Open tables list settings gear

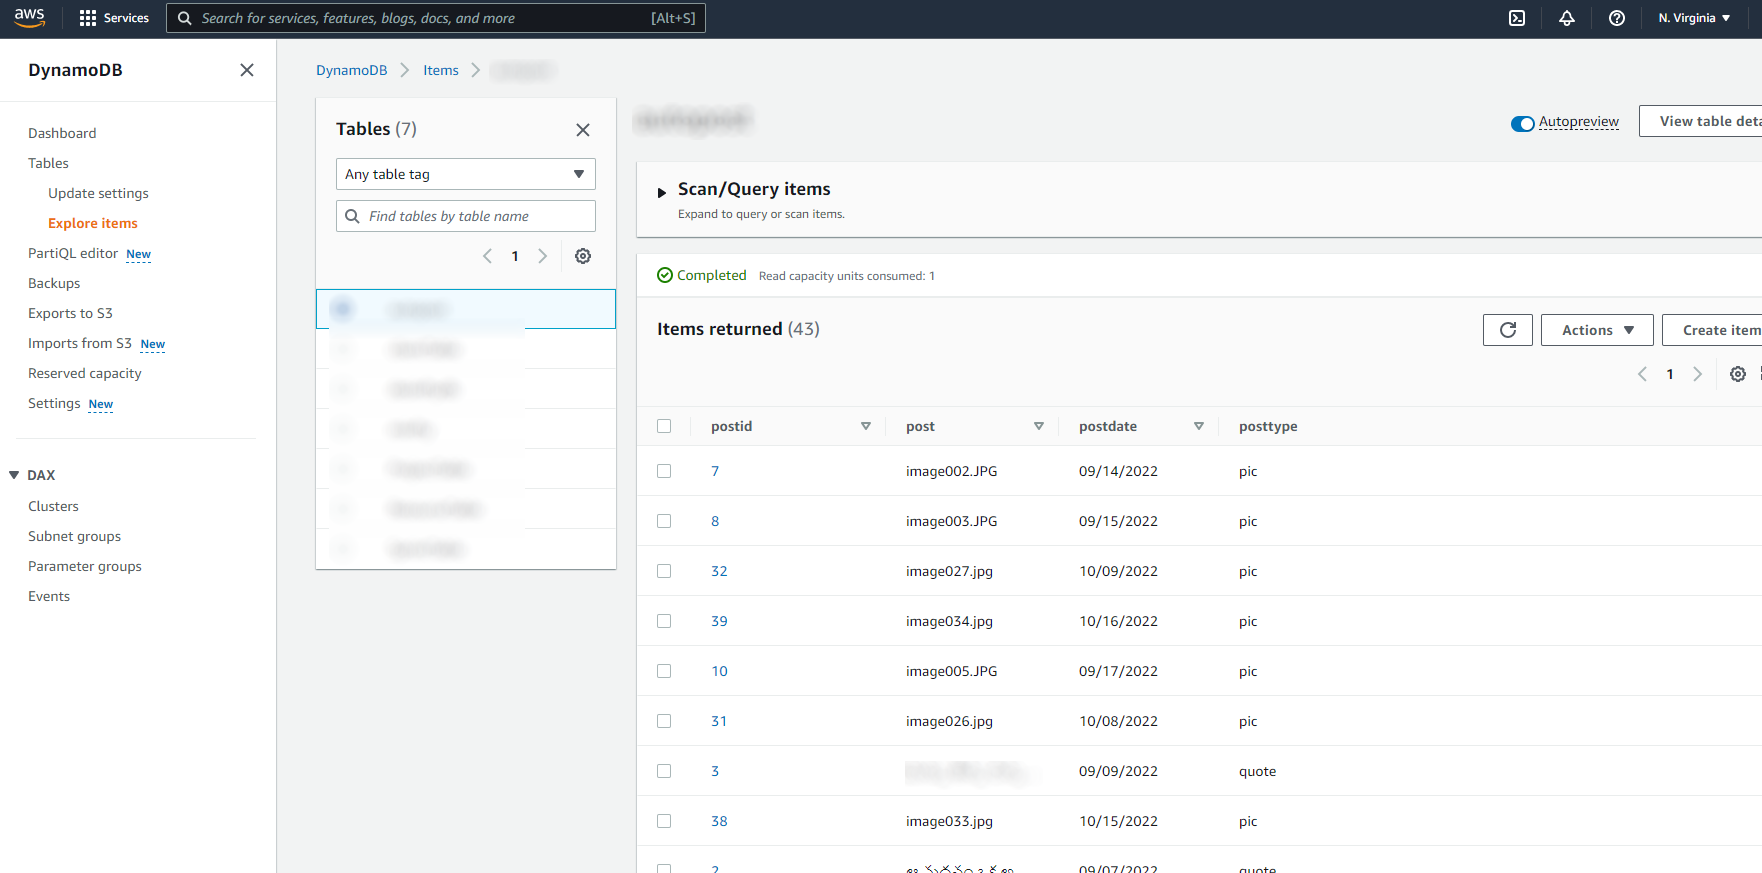[x=583, y=256]
